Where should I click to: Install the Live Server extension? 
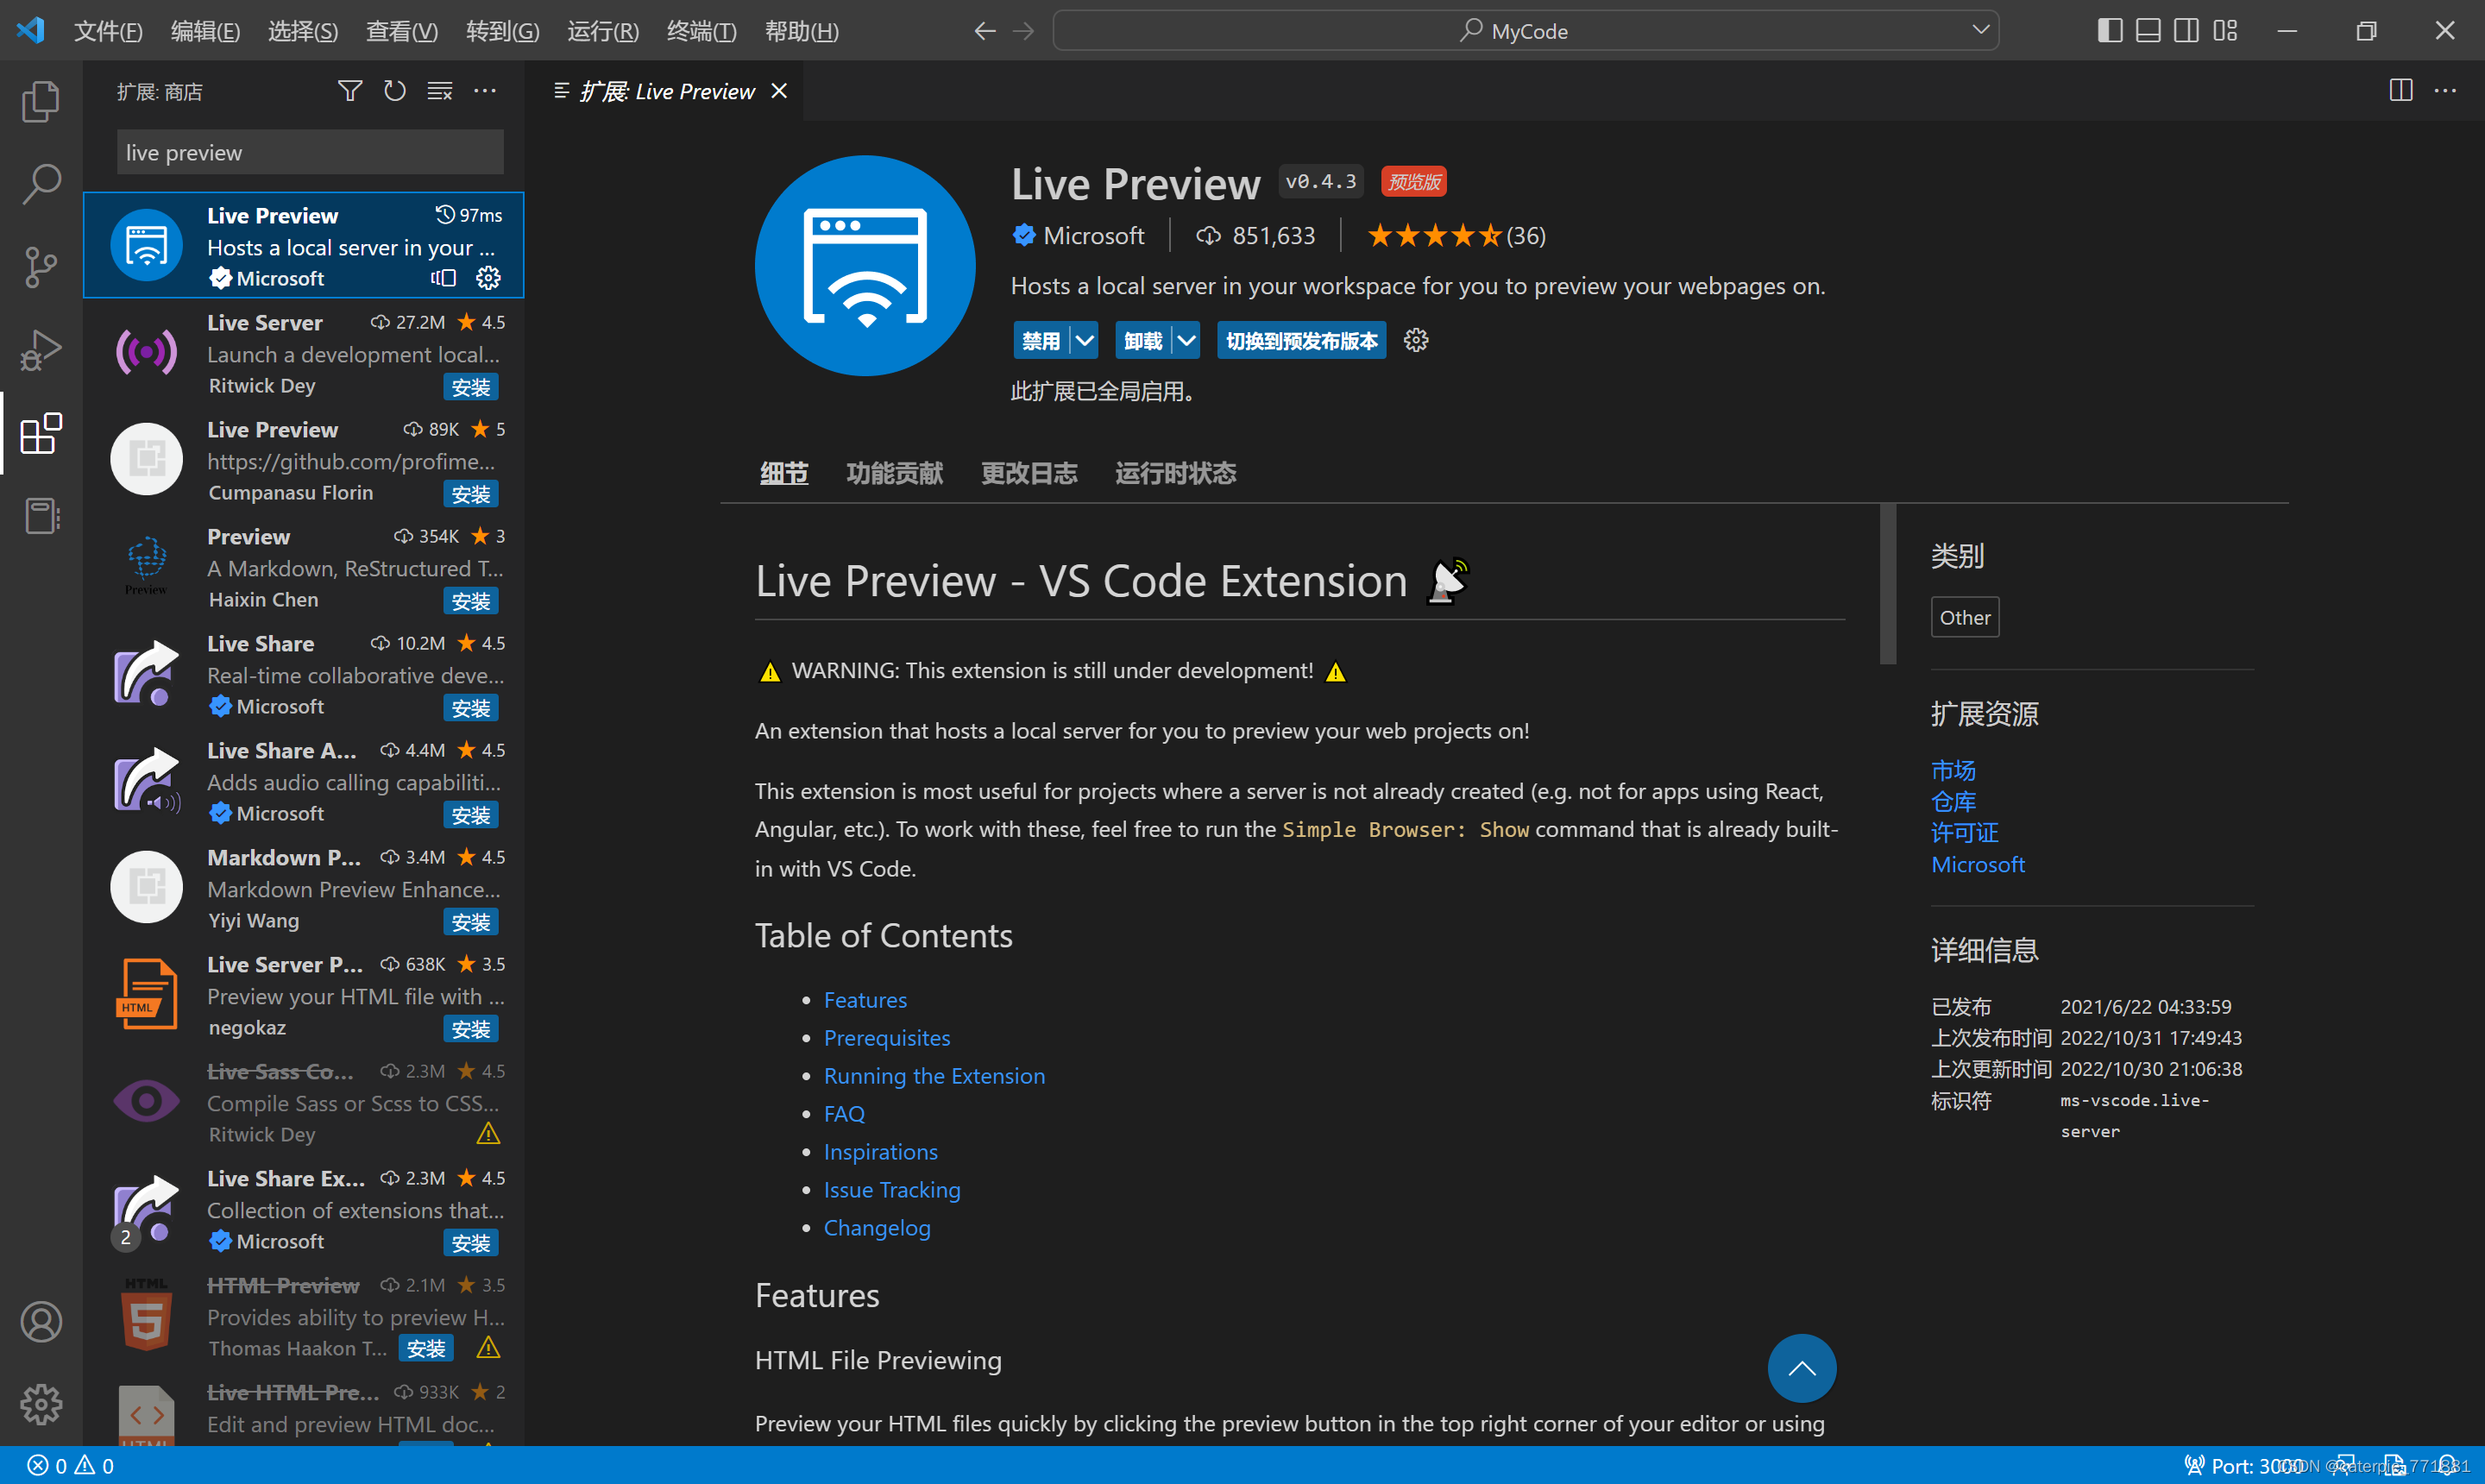coord(470,387)
